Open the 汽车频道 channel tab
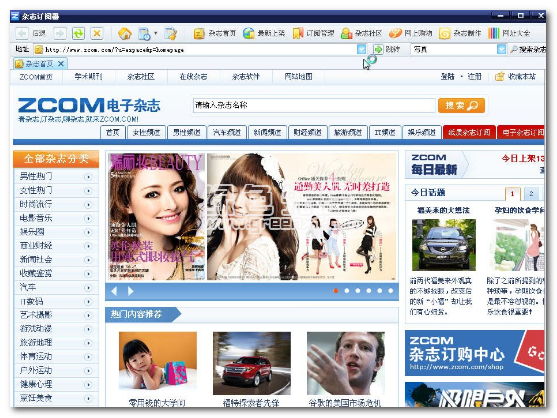The width and height of the screenshot is (557, 418). point(227,132)
